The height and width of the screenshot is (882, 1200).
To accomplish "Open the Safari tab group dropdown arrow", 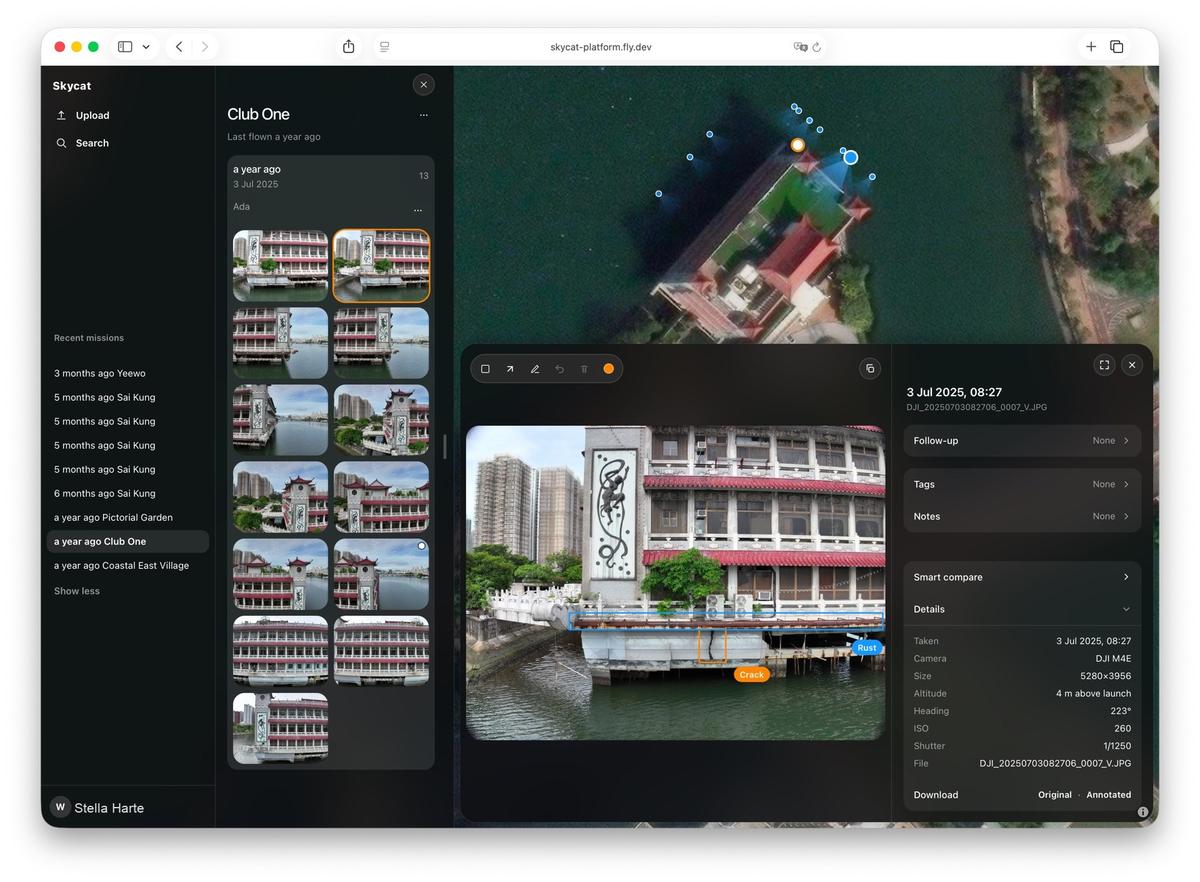I will pos(146,47).
